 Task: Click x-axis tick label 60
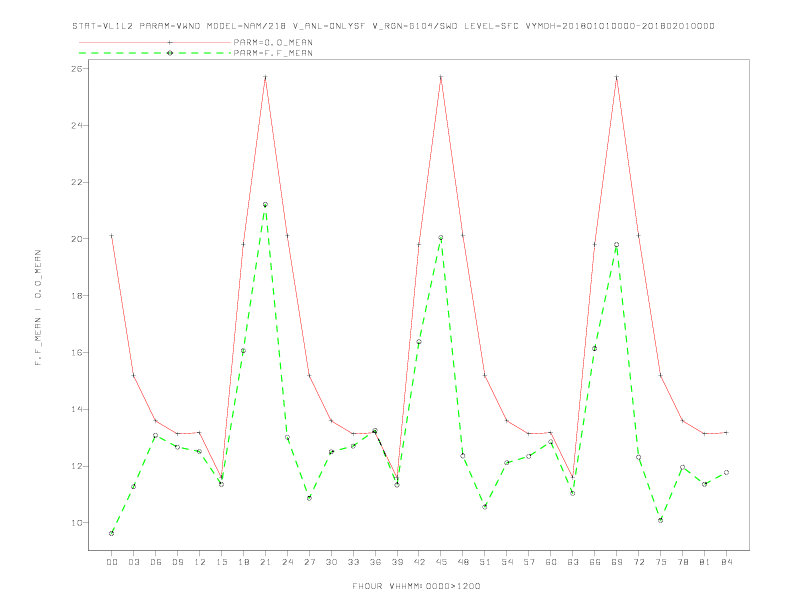pyautogui.click(x=551, y=562)
